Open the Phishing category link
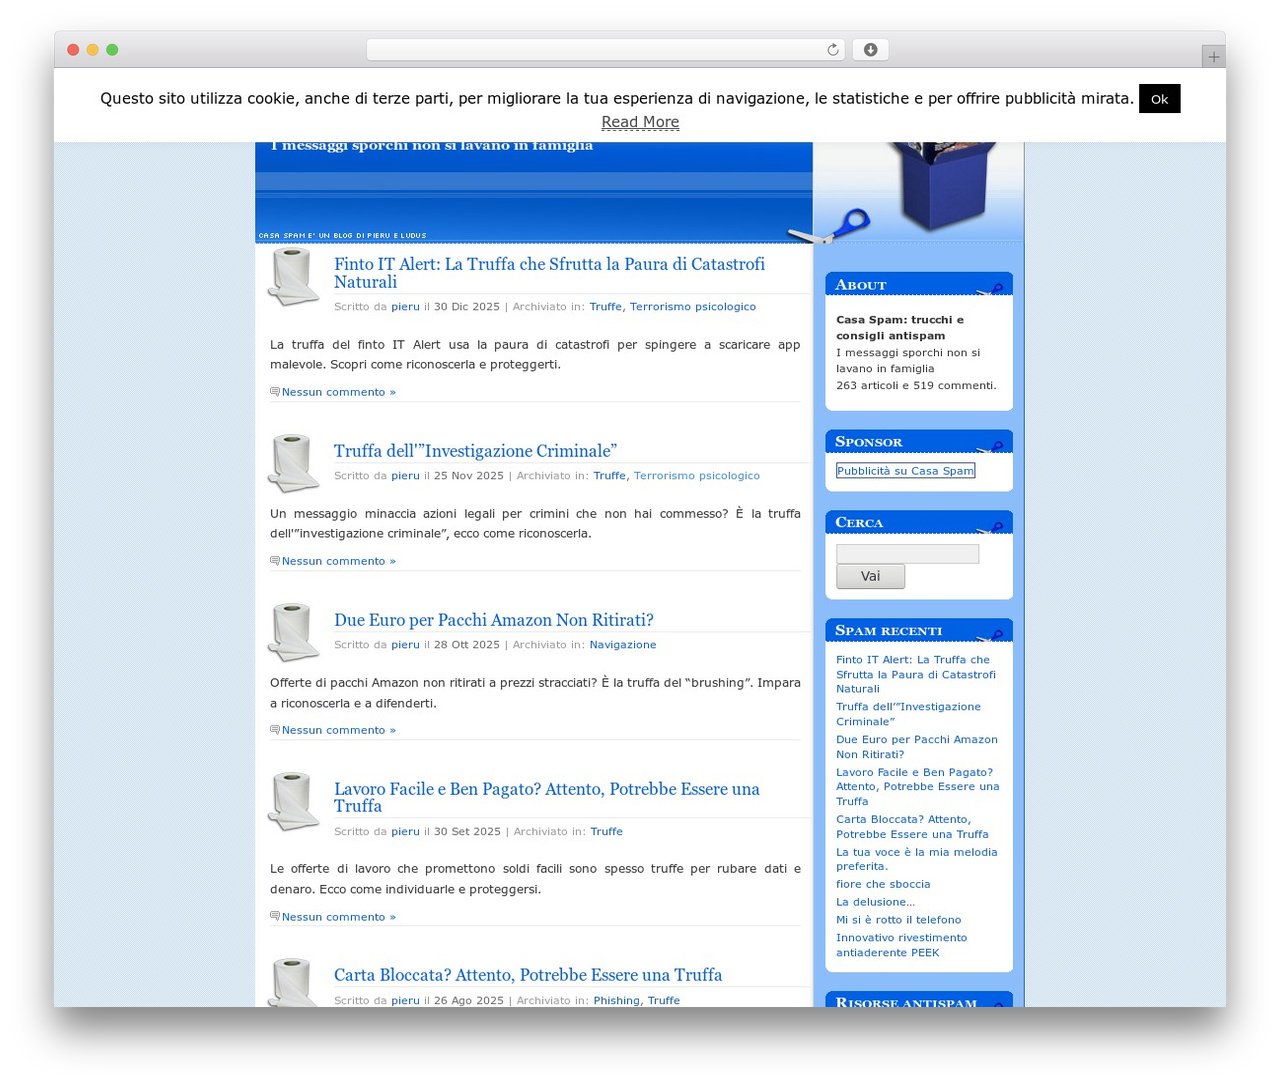 click(616, 1001)
